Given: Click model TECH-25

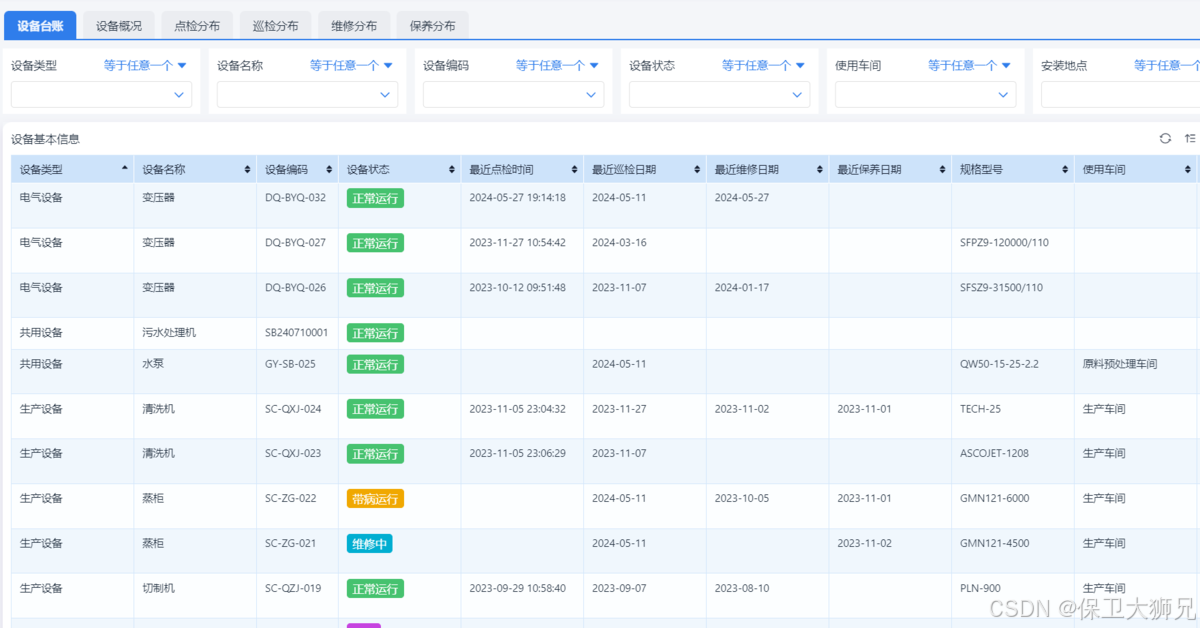Looking at the screenshot, I should (x=980, y=409).
